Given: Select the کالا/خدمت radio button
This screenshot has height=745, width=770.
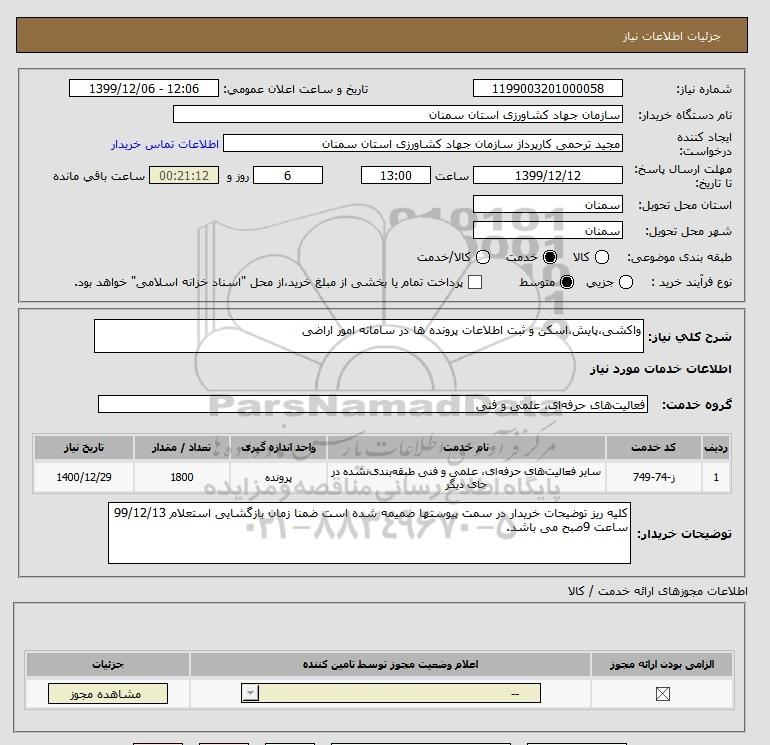Looking at the screenshot, I should 483,257.
